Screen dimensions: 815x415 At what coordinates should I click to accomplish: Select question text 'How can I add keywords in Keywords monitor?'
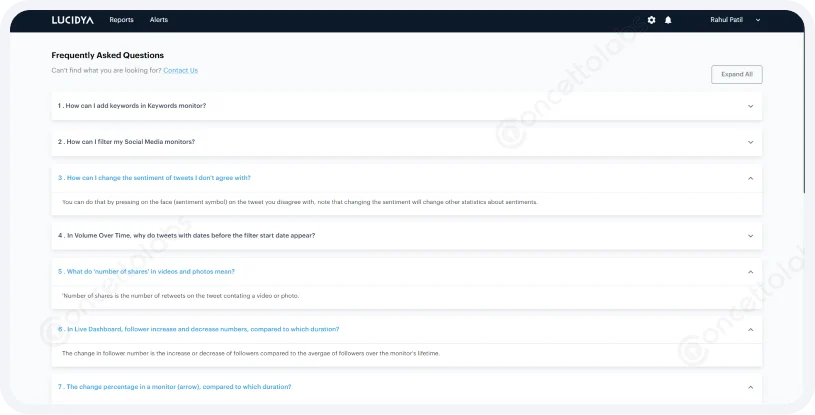[136, 106]
